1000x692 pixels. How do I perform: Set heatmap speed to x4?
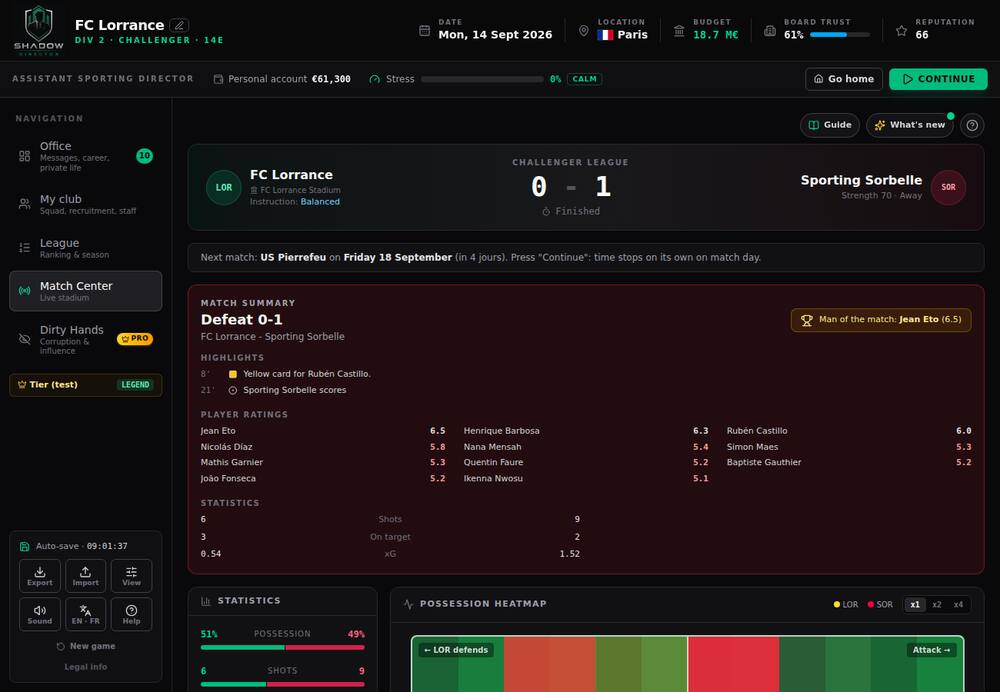coord(958,605)
